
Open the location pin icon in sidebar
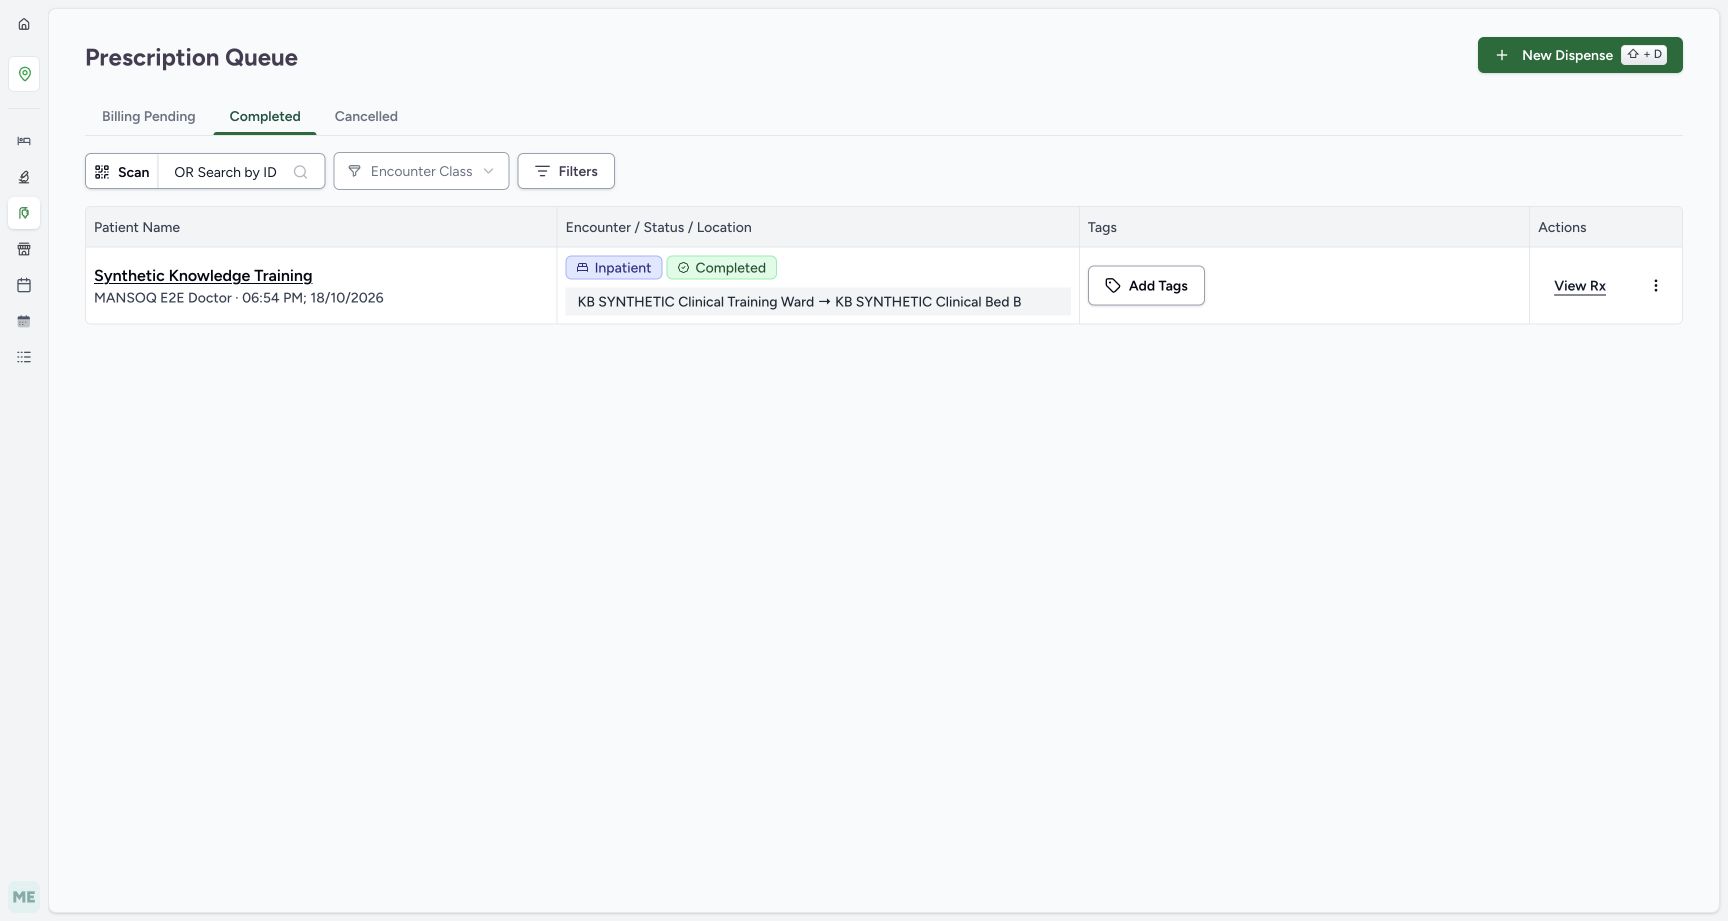click(x=24, y=74)
